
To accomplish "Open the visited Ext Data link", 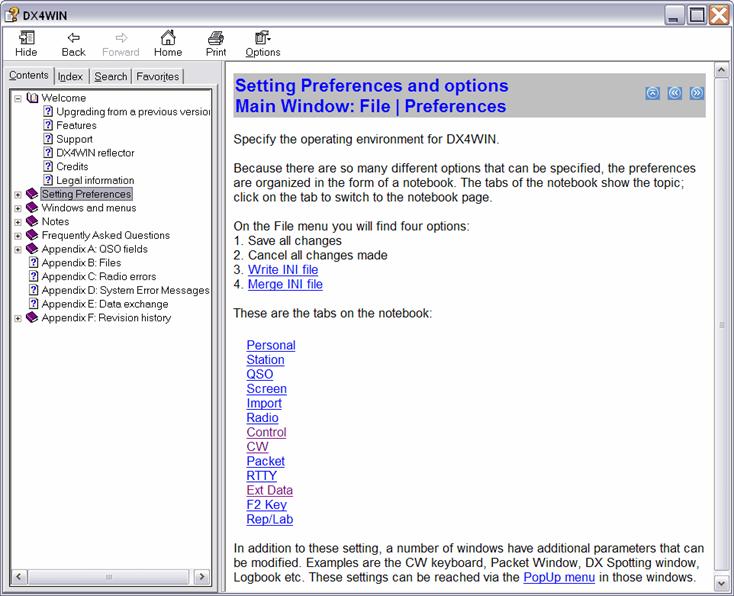I will 270,490.
